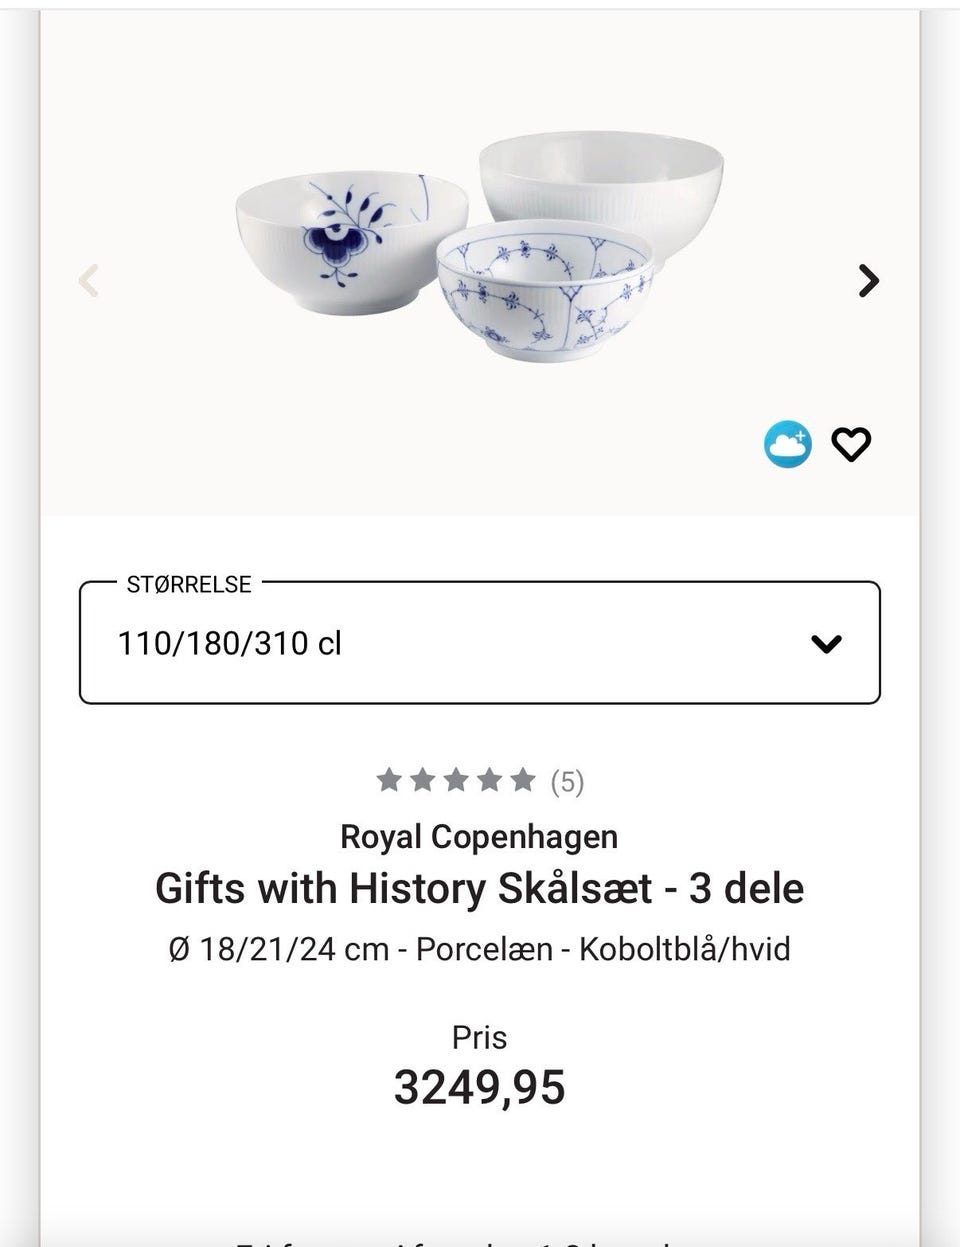Viewport: 960px width, 1247px height.
Task: Click the fifth rating star
Action: 523,780
